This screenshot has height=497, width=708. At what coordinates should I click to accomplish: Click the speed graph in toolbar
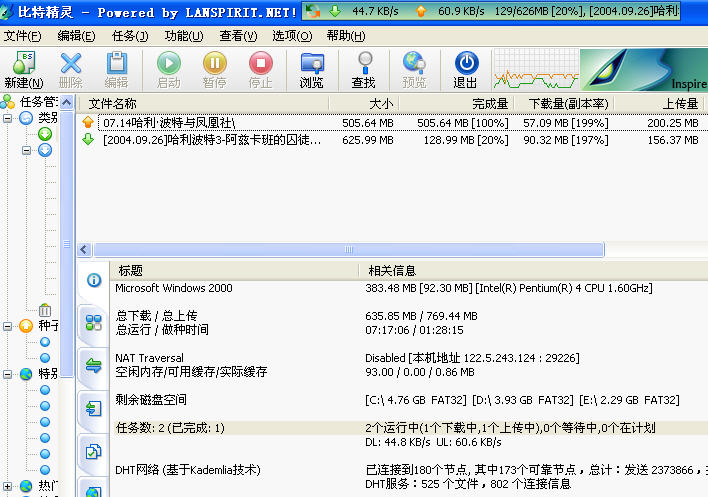pos(536,70)
